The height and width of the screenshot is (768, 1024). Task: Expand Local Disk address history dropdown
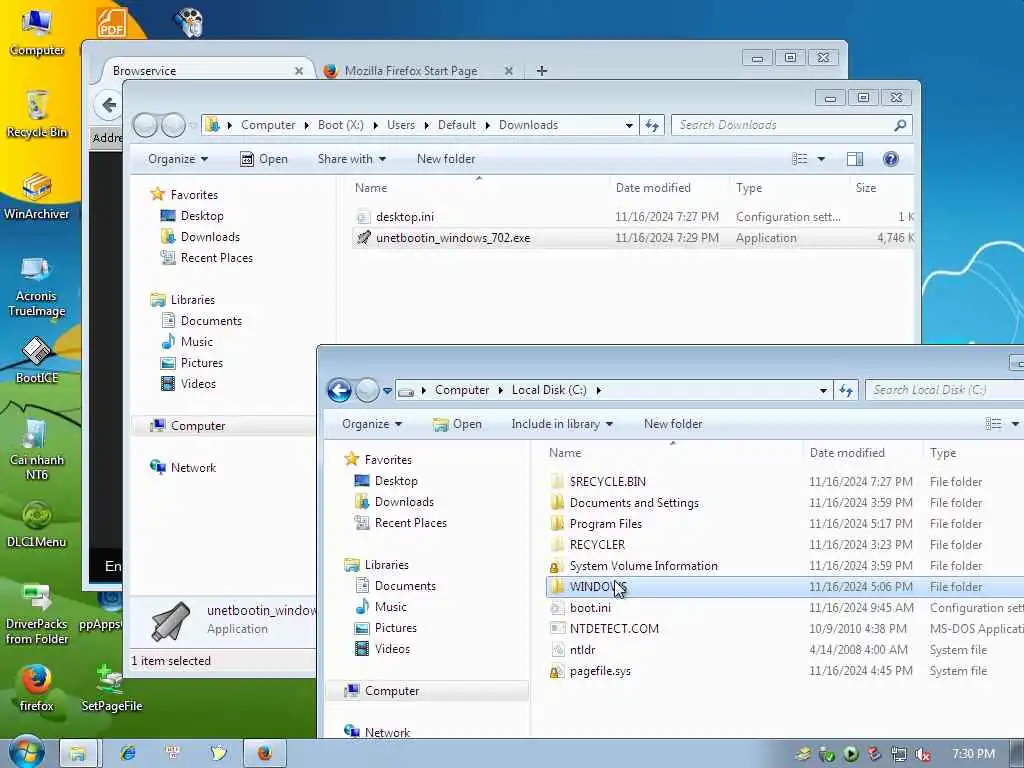(823, 391)
